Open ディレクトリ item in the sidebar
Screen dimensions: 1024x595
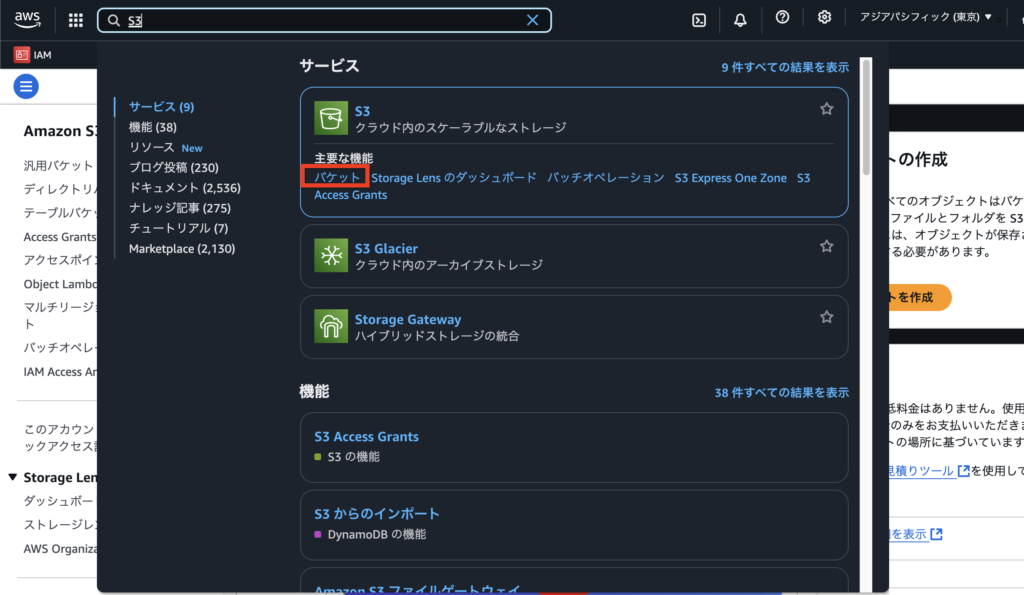click(x=60, y=189)
